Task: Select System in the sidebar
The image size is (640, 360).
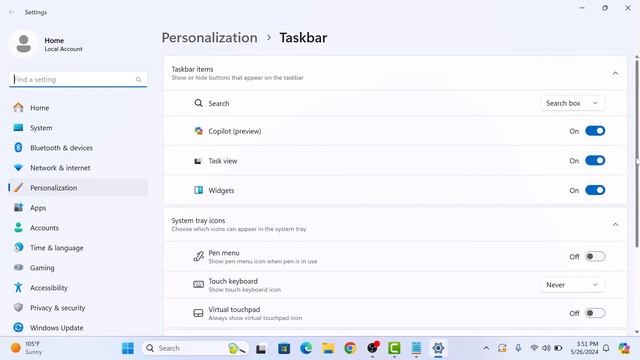Action: point(78,128)
